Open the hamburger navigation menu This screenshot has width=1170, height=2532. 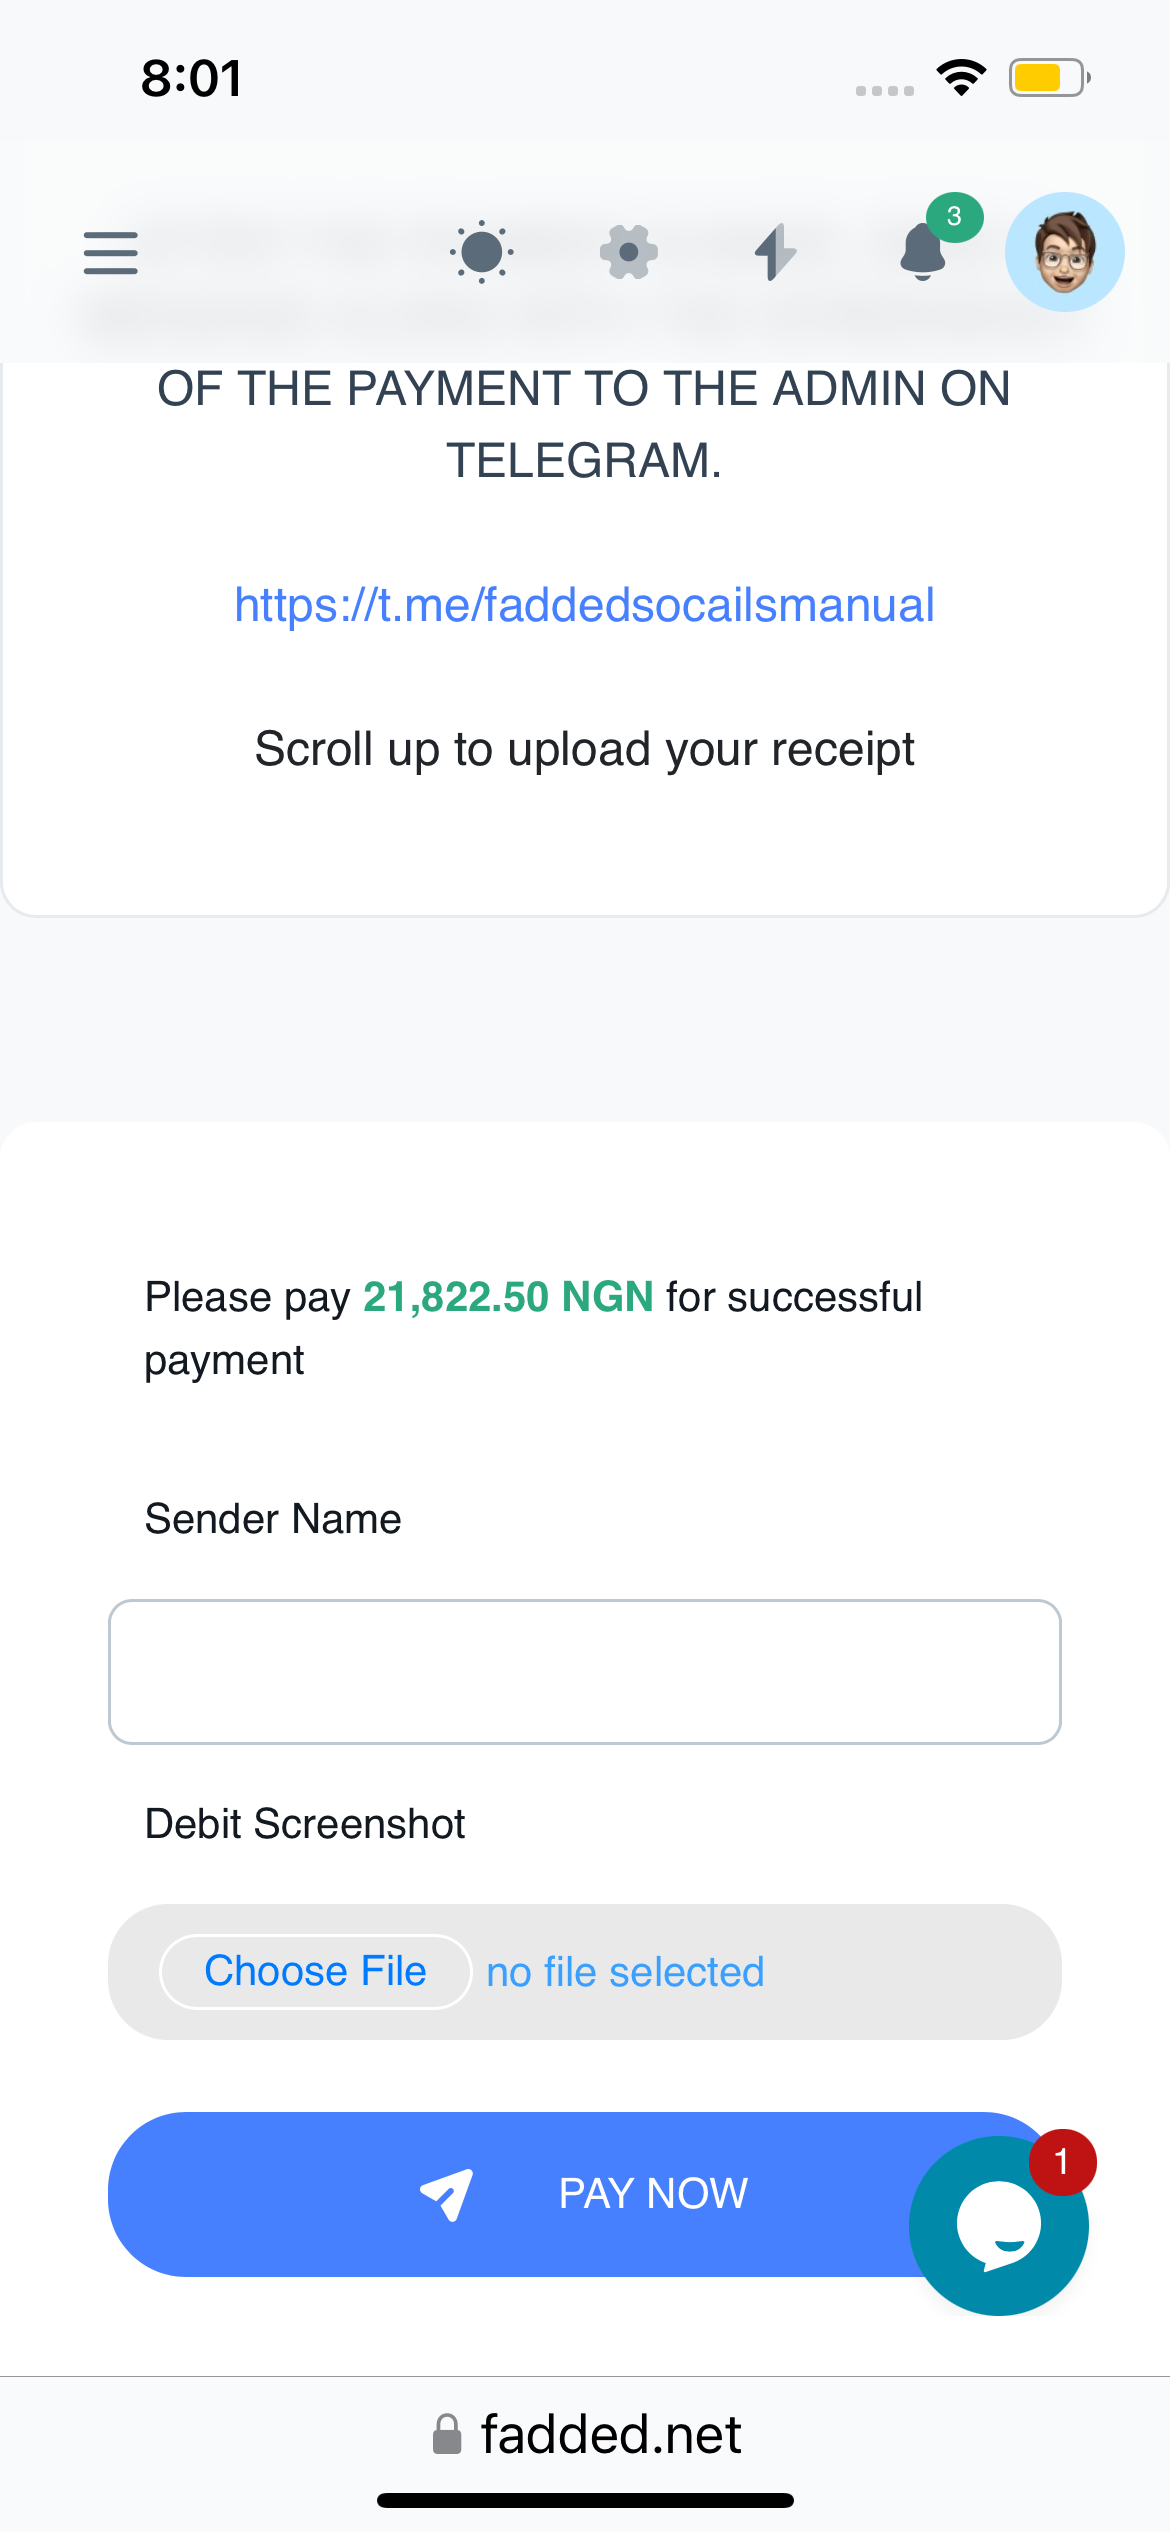(x=110, y=252)
